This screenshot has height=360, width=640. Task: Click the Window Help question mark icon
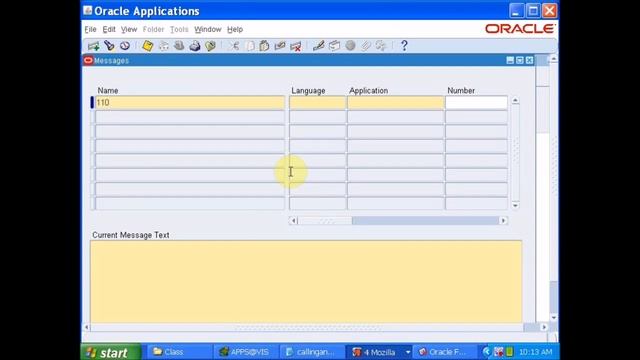[404, 46]
